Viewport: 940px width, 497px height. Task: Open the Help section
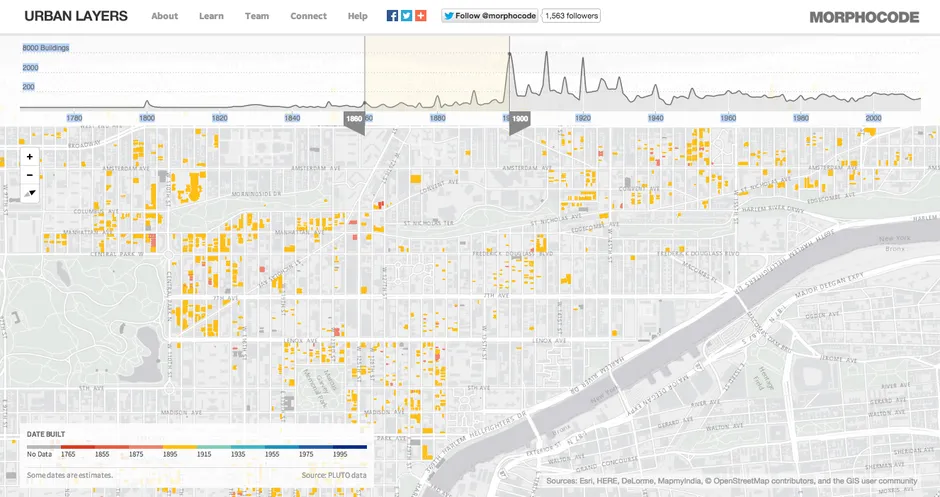pyautogui.click(x=357, y=16)
